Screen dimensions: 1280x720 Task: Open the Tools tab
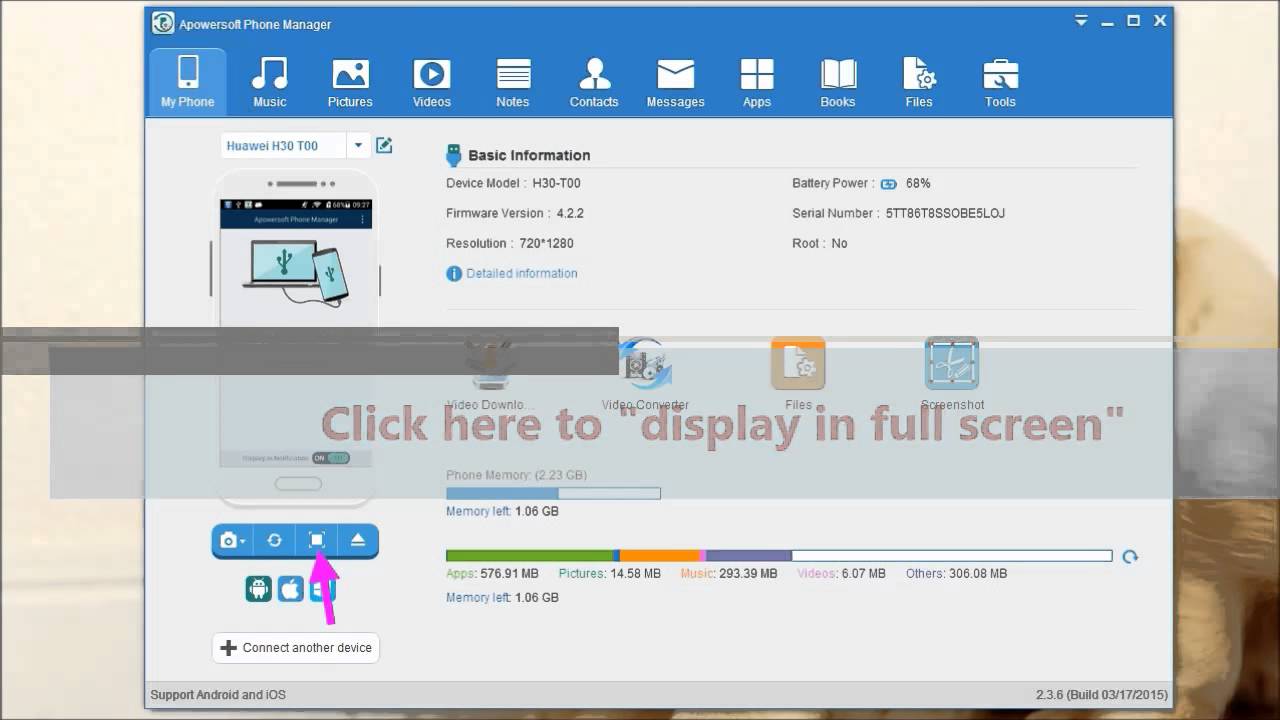(1000, 81)
